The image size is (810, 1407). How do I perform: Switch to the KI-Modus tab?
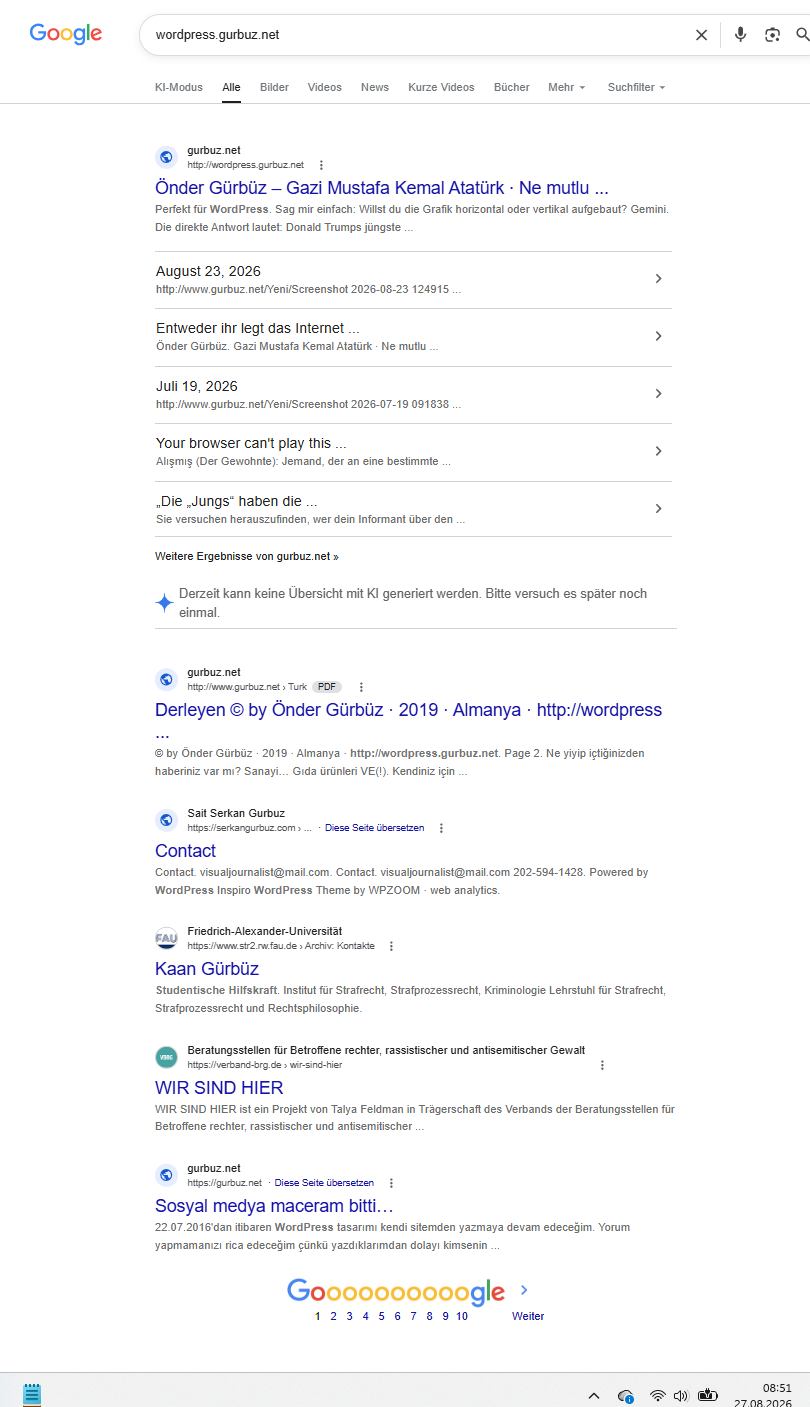[179, 87]
